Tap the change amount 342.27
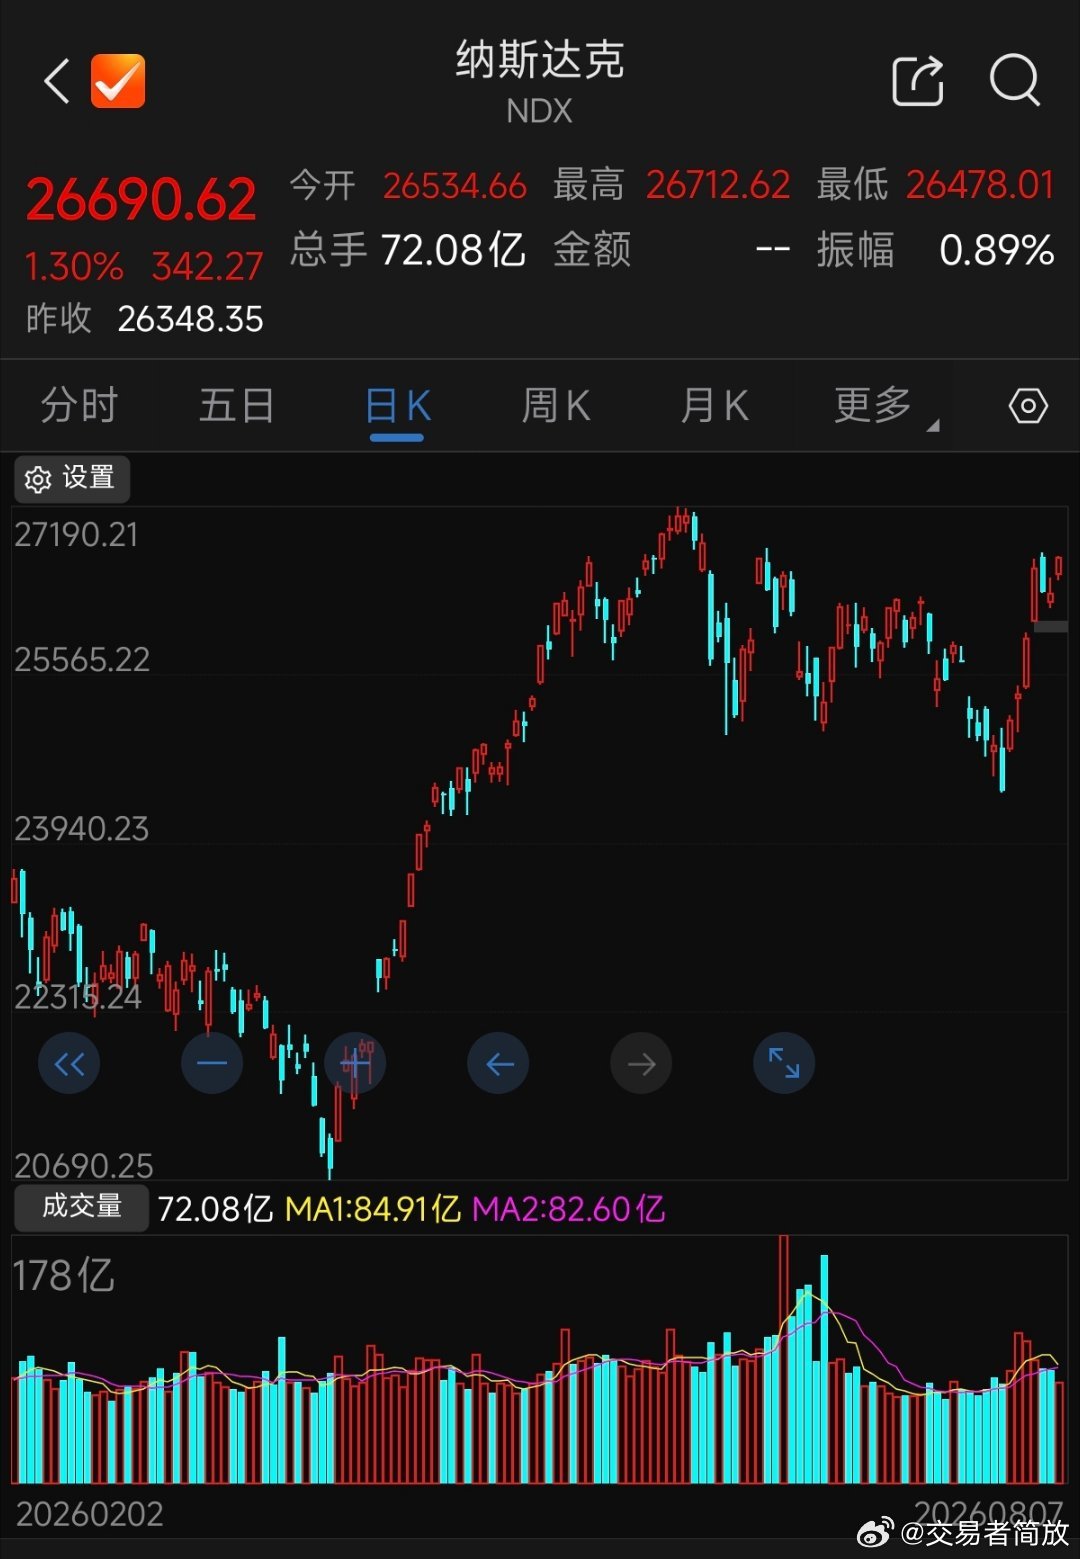Viewport: 1080px width, 1559px height. (x=207, y=267)
